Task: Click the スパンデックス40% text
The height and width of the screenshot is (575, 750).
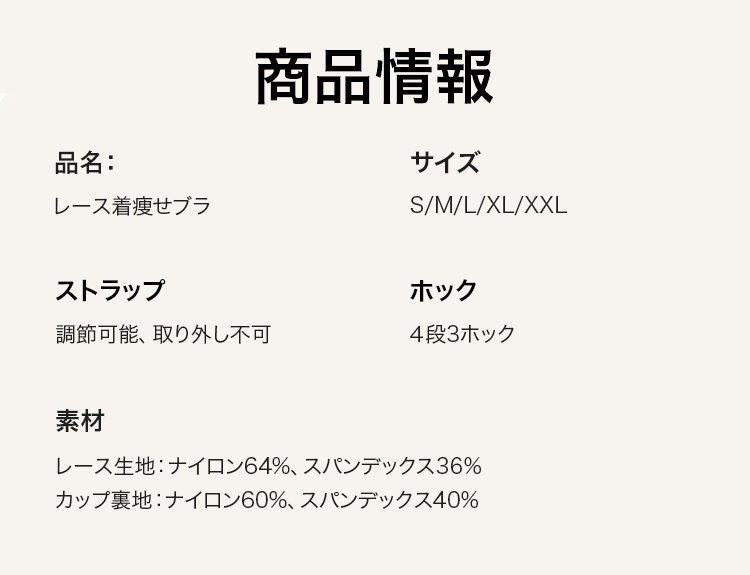Action: coord(389,500)
